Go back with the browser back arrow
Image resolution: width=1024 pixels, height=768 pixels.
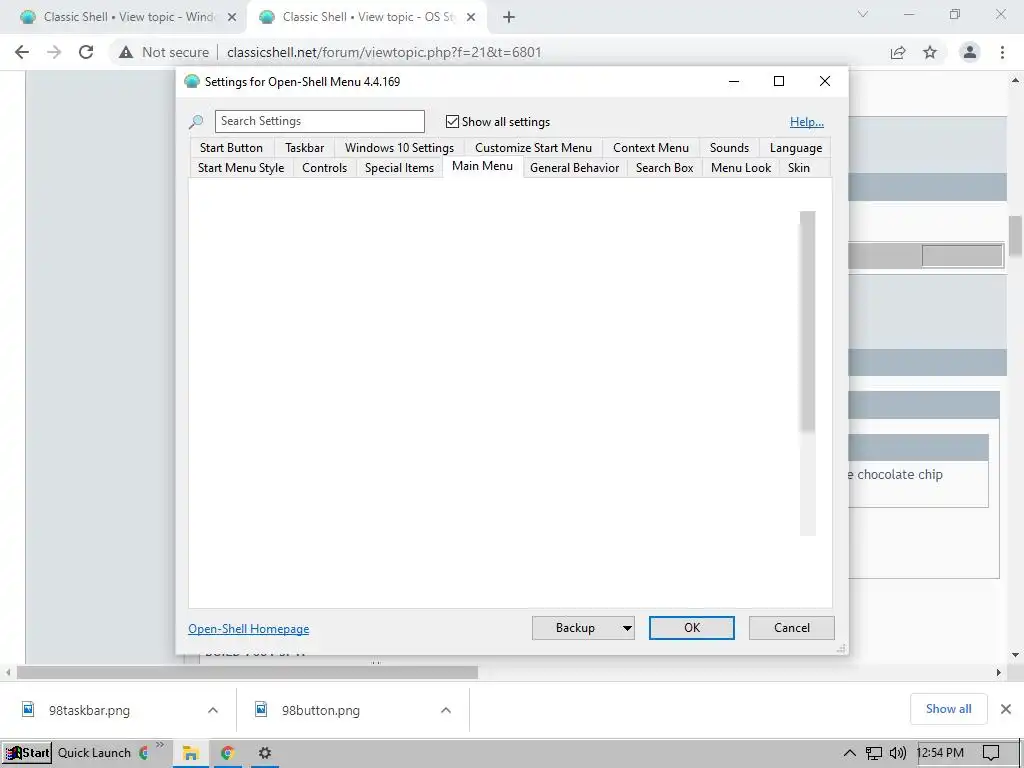tap(22, 52)
